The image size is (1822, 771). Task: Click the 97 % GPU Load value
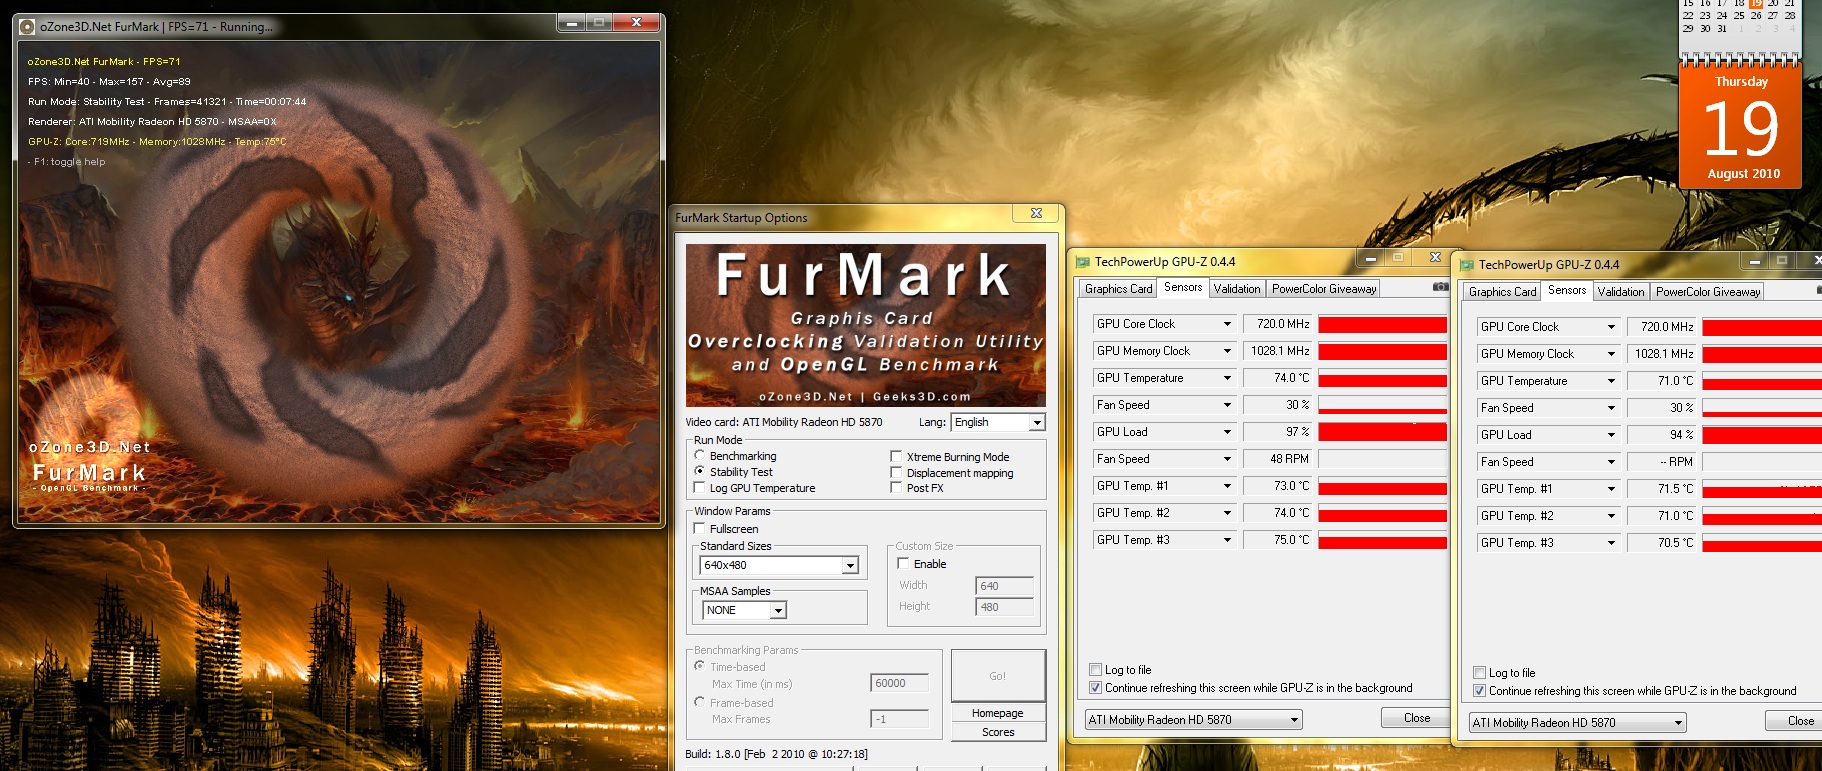[x=1278, y=432]
